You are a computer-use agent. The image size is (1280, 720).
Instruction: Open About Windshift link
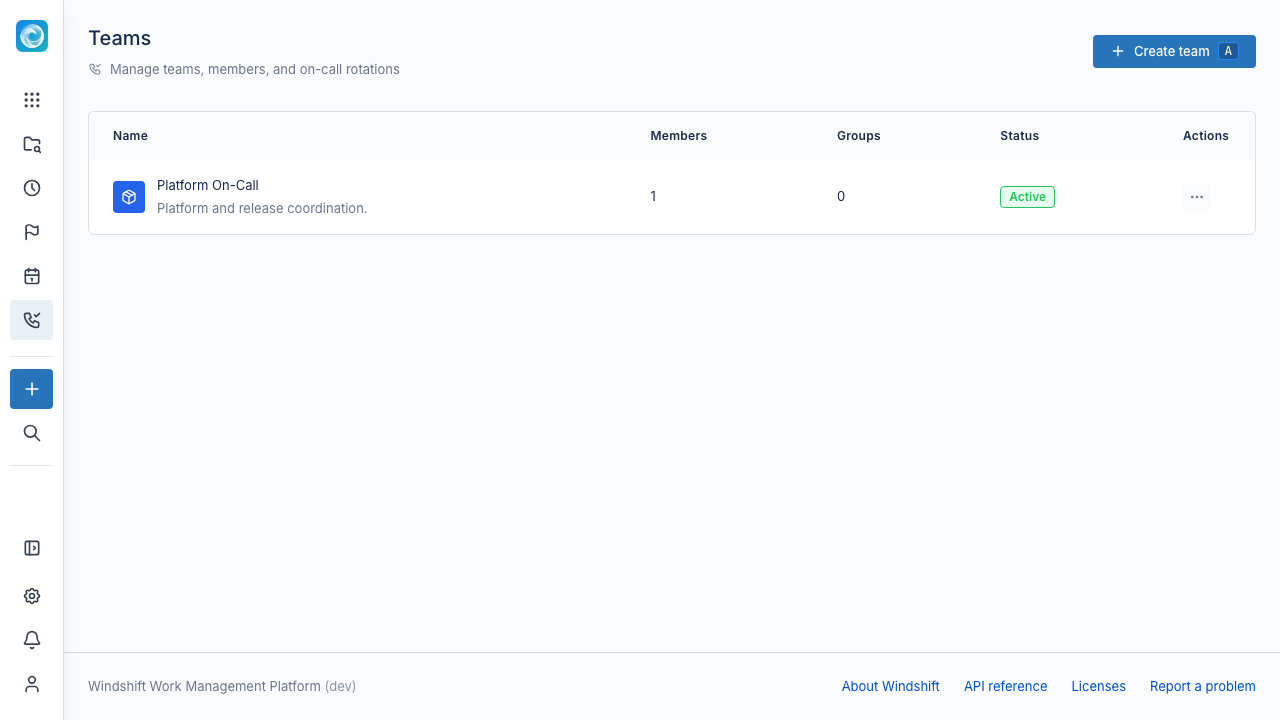[891, 686]
